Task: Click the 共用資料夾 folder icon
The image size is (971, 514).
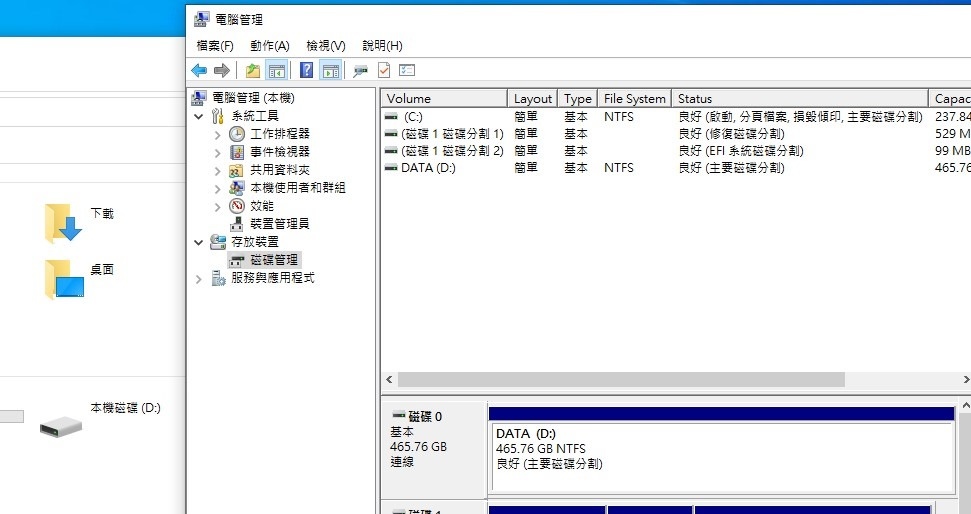Action: [x=236, y=170]
